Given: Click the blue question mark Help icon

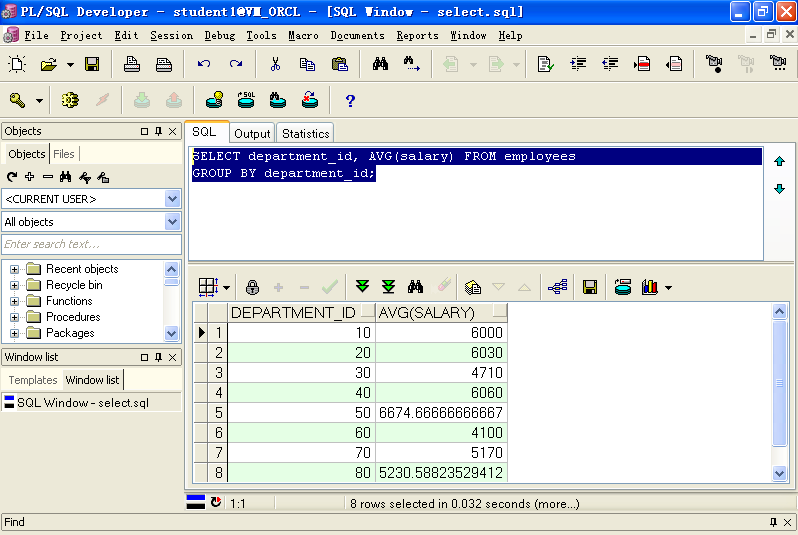Looking at the screenshot, I should click(x=350, y=100).
